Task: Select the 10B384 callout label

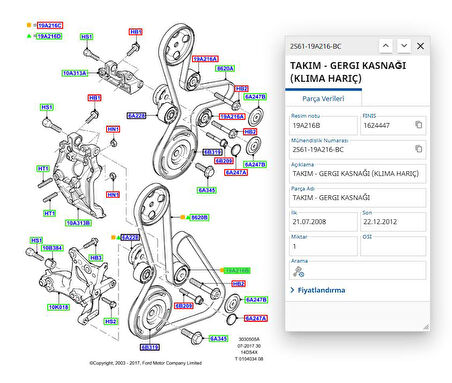Action: click(x=52, y=248)
